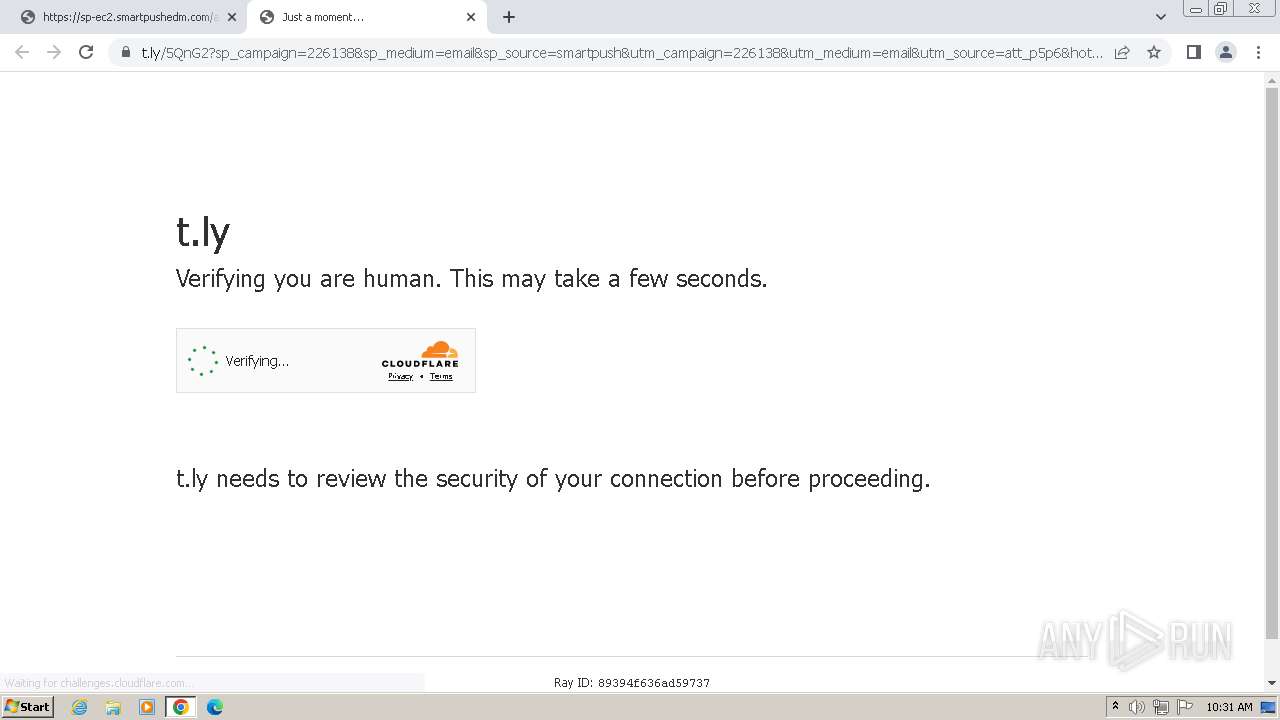Viewport: 1280px width, 720px height.
Task: Show hidden system tray icons arrow
Action: 1115,707
